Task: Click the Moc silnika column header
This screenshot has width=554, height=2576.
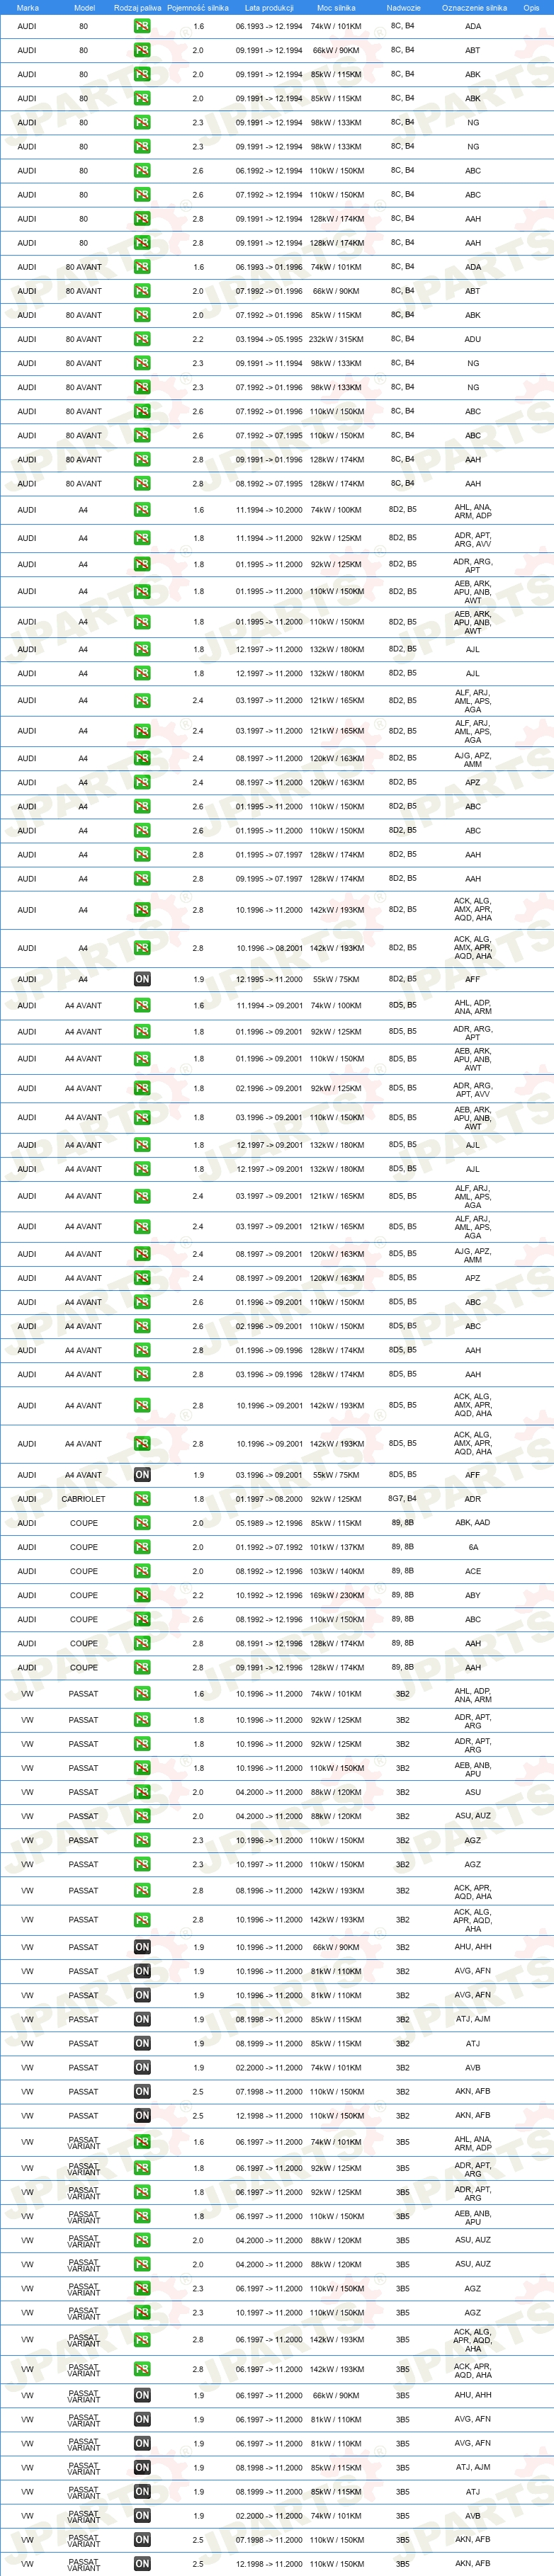Action: 336,7
